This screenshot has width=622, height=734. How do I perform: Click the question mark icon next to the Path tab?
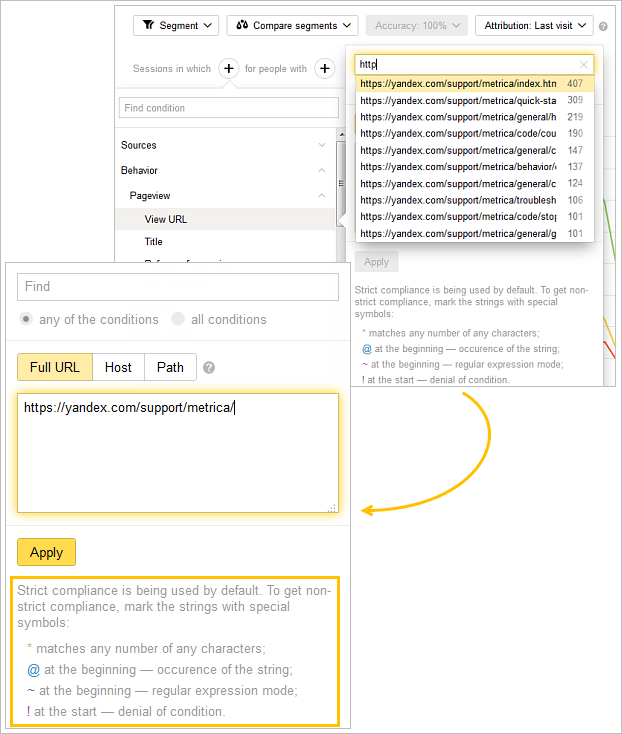209,368
